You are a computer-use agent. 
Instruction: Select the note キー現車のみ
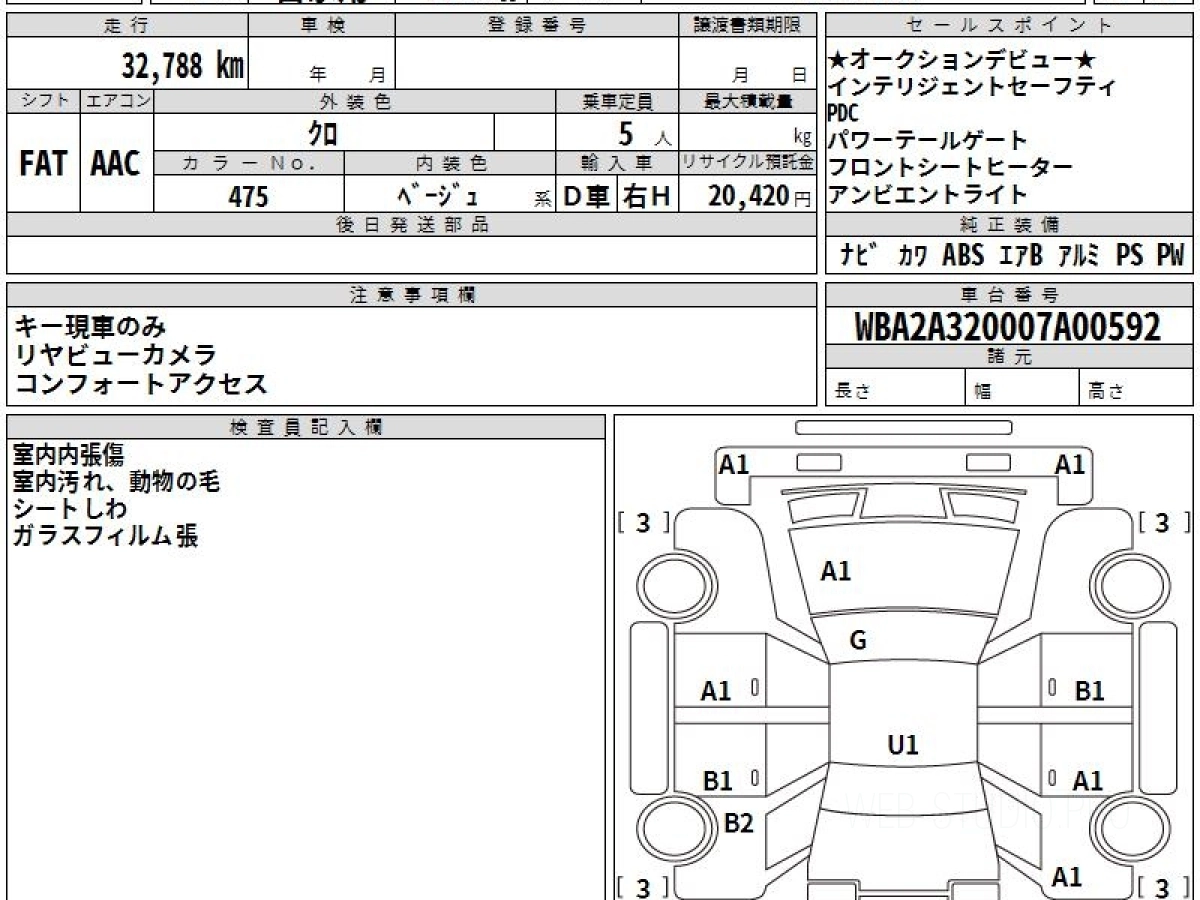pos(91,326)
